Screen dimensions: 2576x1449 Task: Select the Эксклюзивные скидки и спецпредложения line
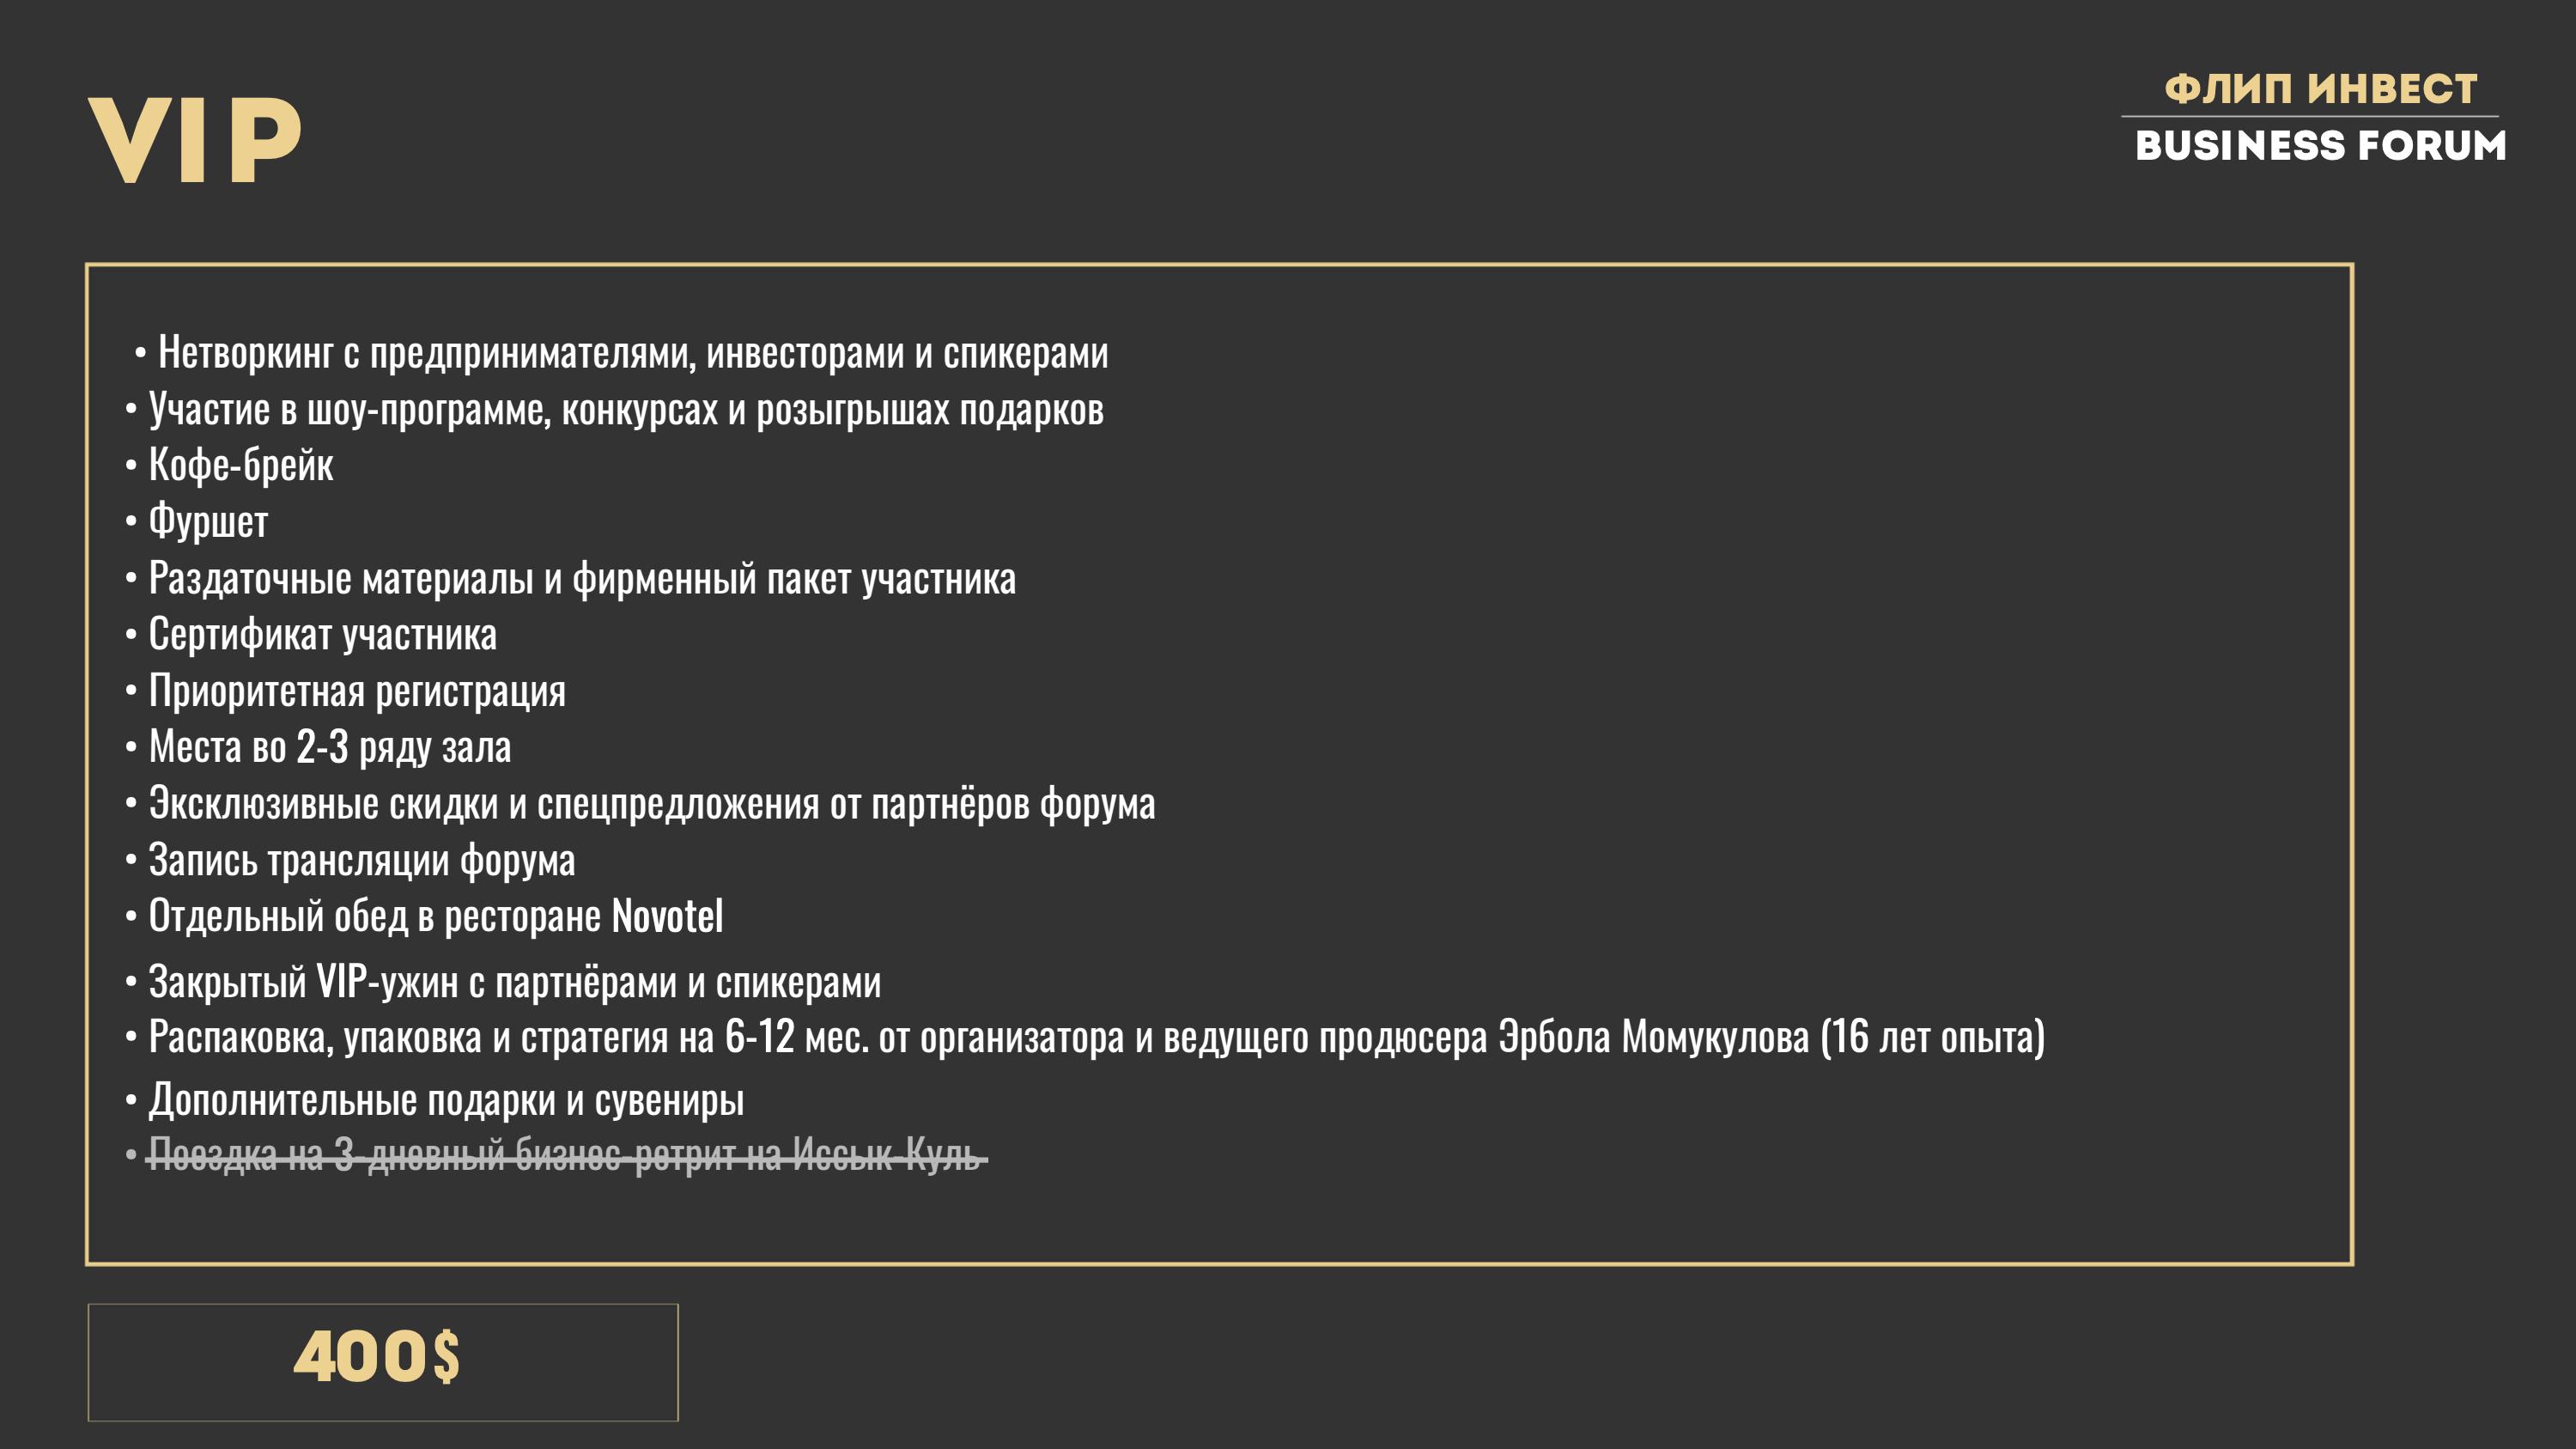pyautogui.click(x=651, y=804)
